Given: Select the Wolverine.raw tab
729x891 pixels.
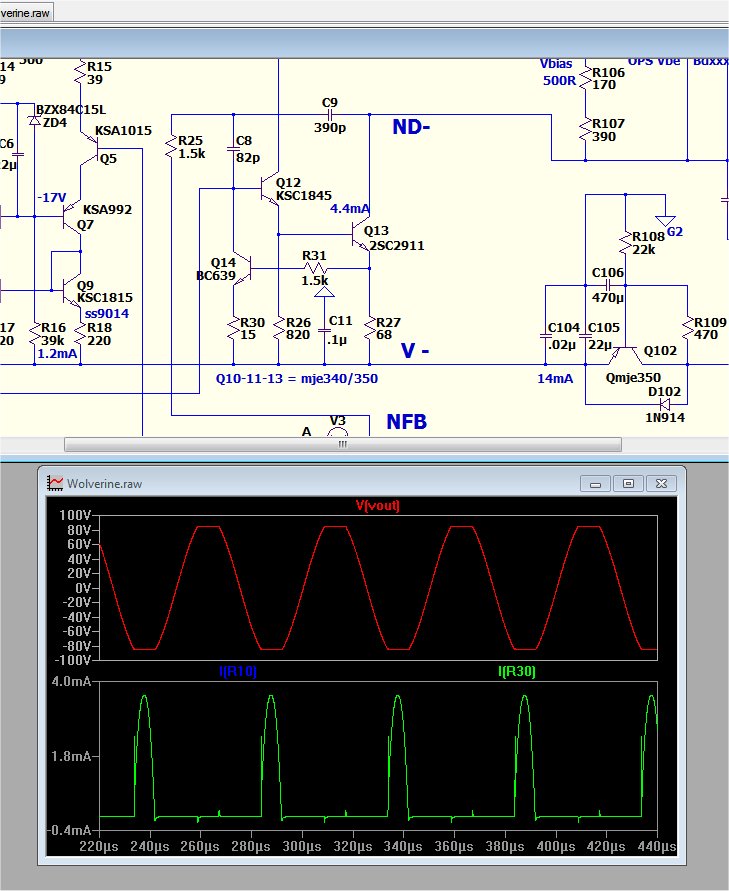Looking at the screenshot, I should click(x=26, y=13).
